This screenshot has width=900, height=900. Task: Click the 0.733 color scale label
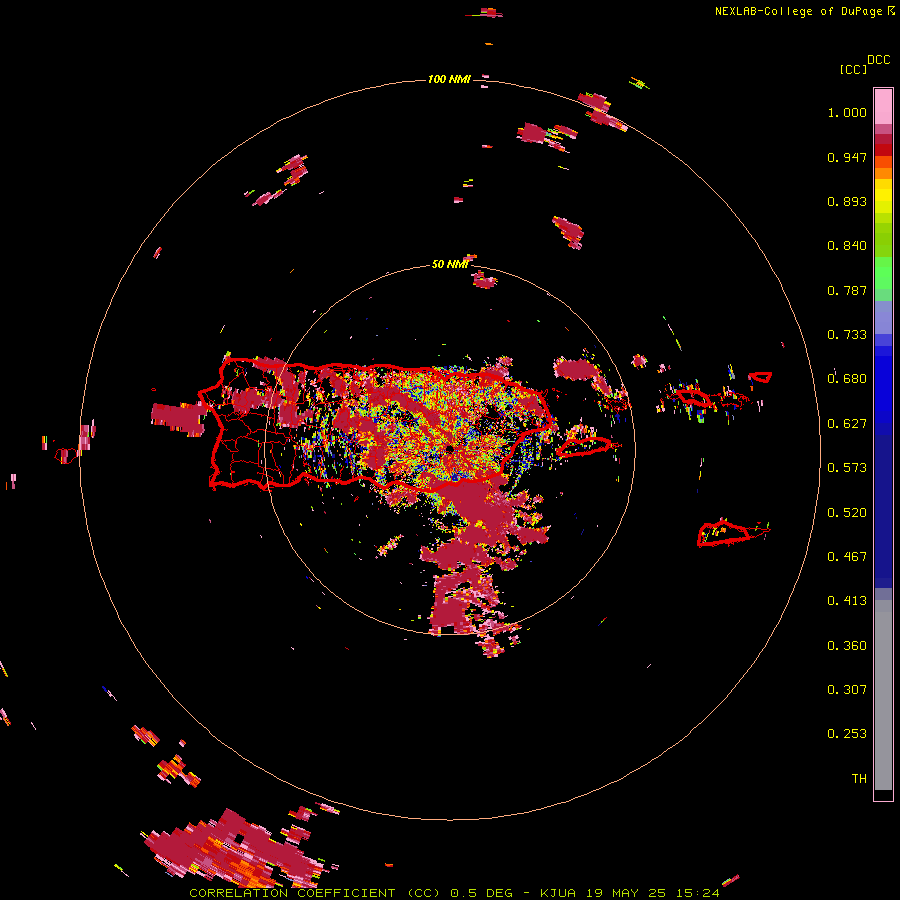point(847,335)
